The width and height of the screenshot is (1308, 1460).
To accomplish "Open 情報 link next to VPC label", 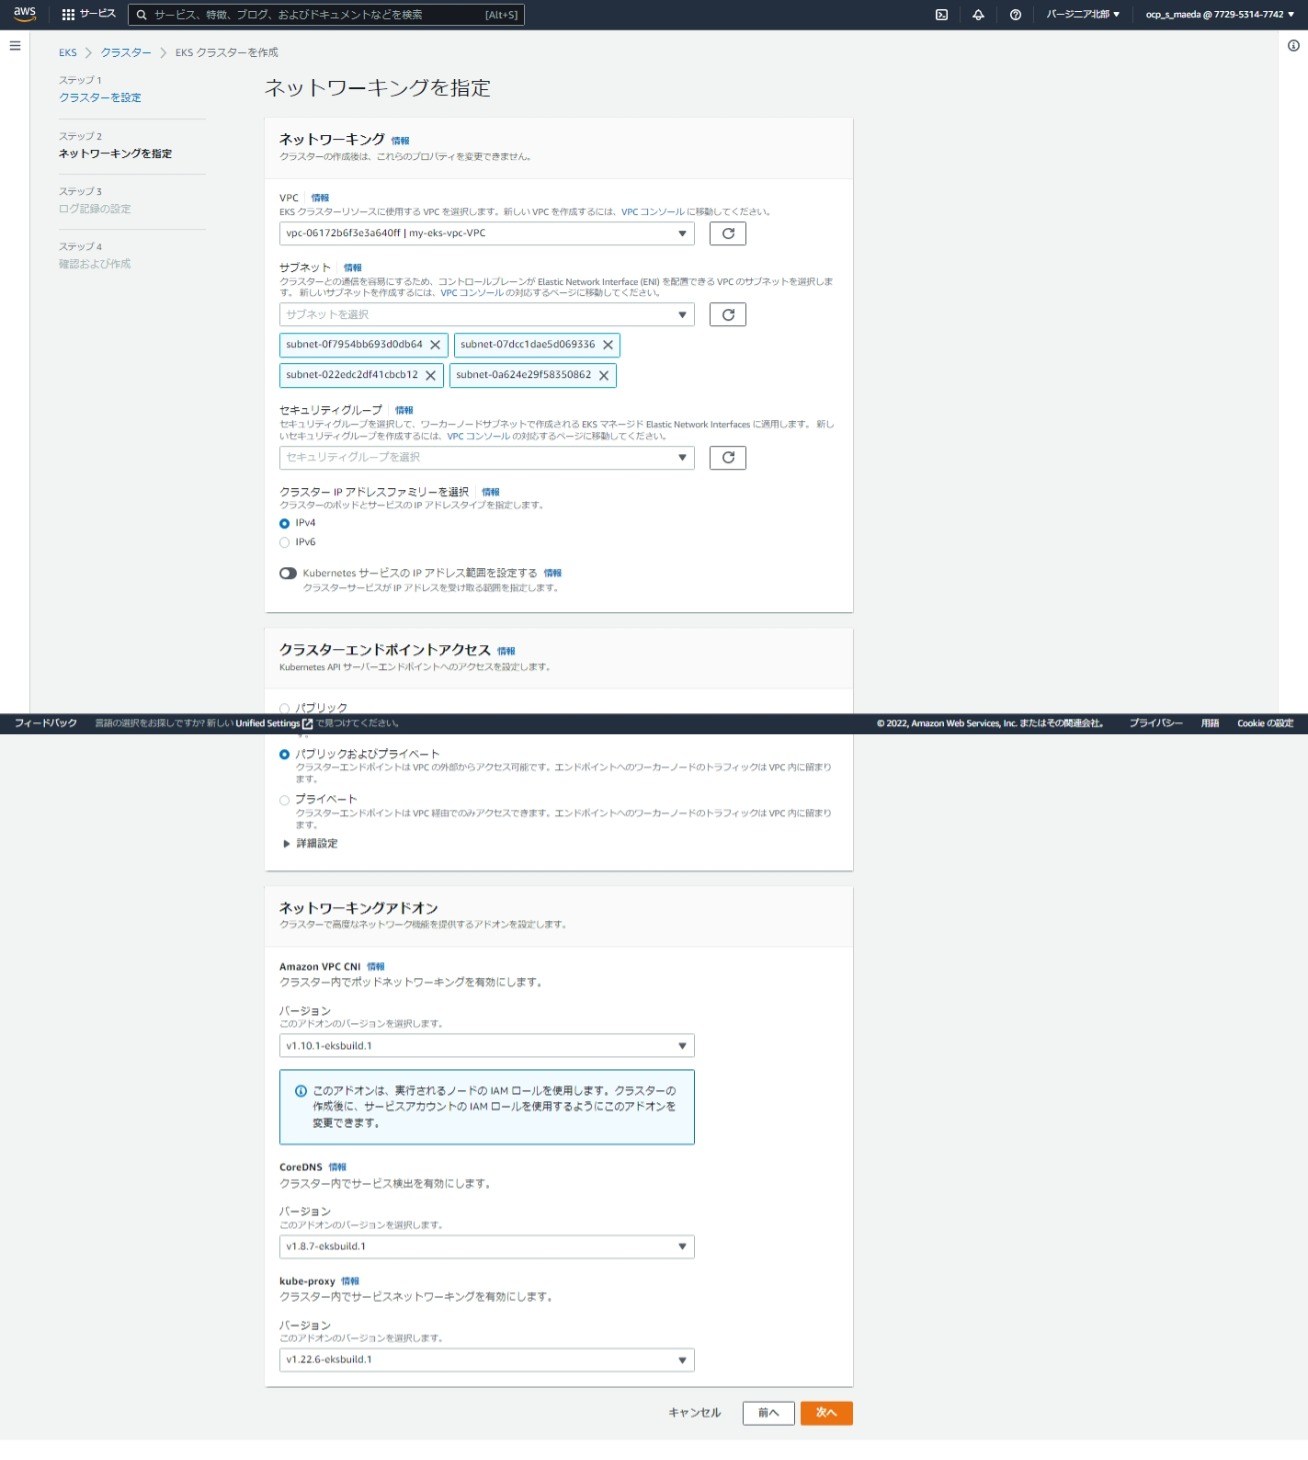I will (320, 198).
